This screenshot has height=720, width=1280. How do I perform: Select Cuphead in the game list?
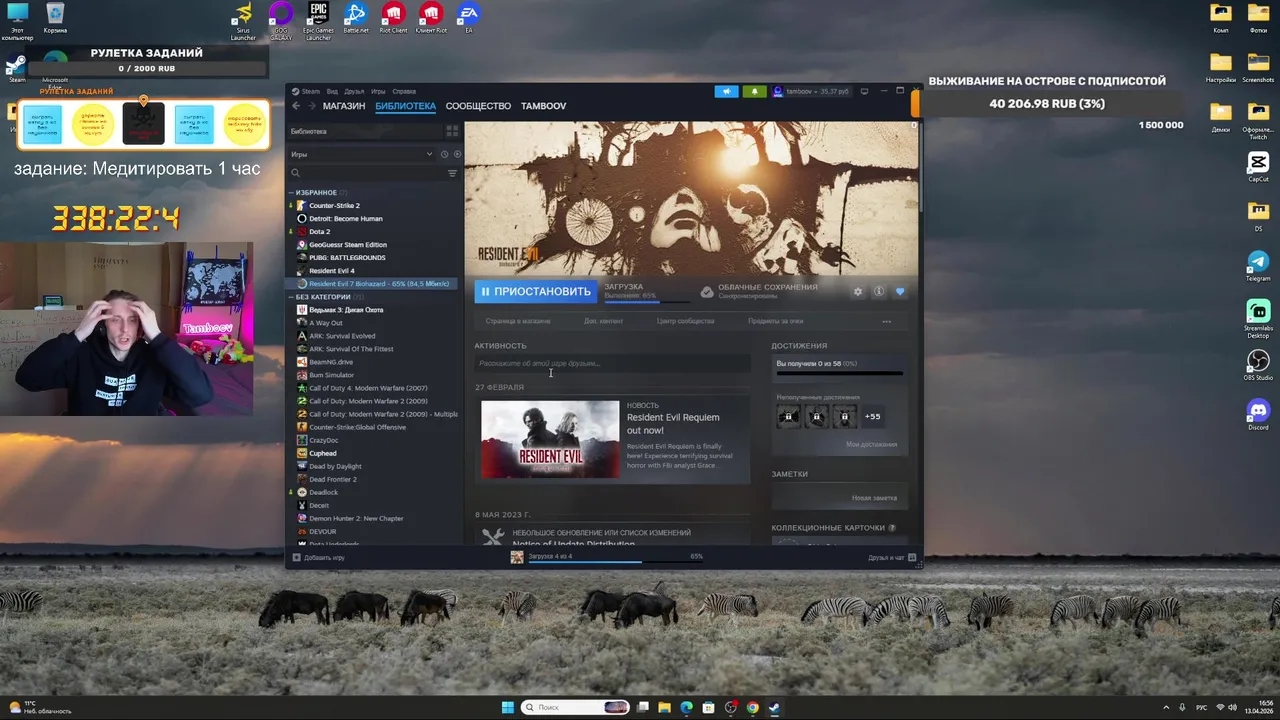(323, 453)
